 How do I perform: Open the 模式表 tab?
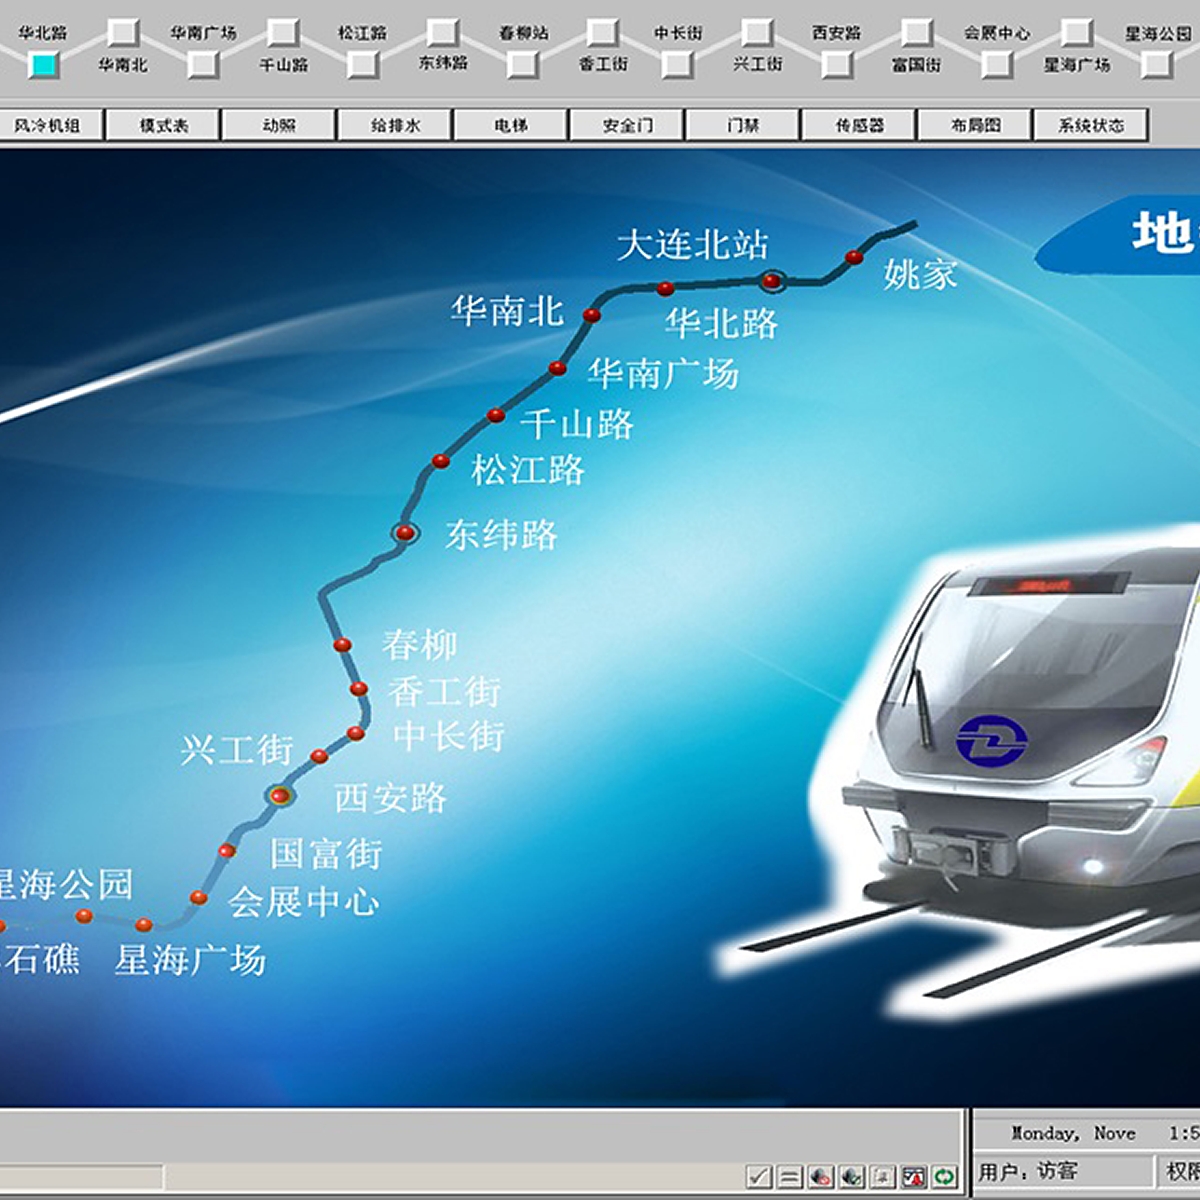click(x=164, y=125)
